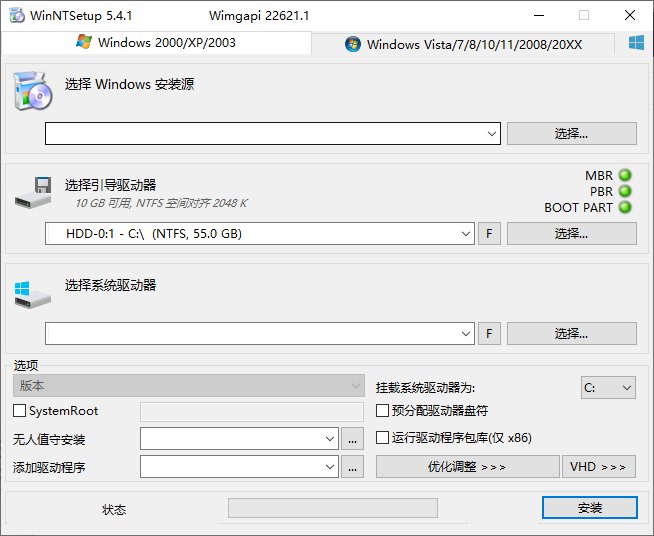
Task: Click the green MBR status indicator
Action: click(625, 175)
